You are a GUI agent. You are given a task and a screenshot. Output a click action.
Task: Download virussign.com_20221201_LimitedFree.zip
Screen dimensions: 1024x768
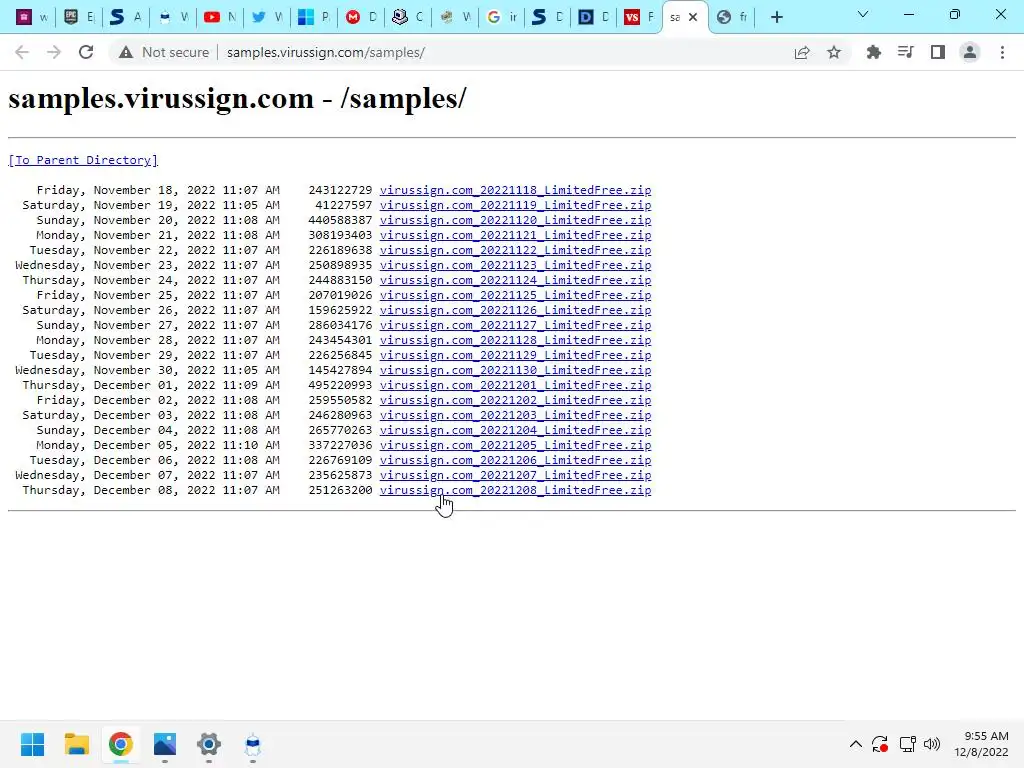(515, 385)
